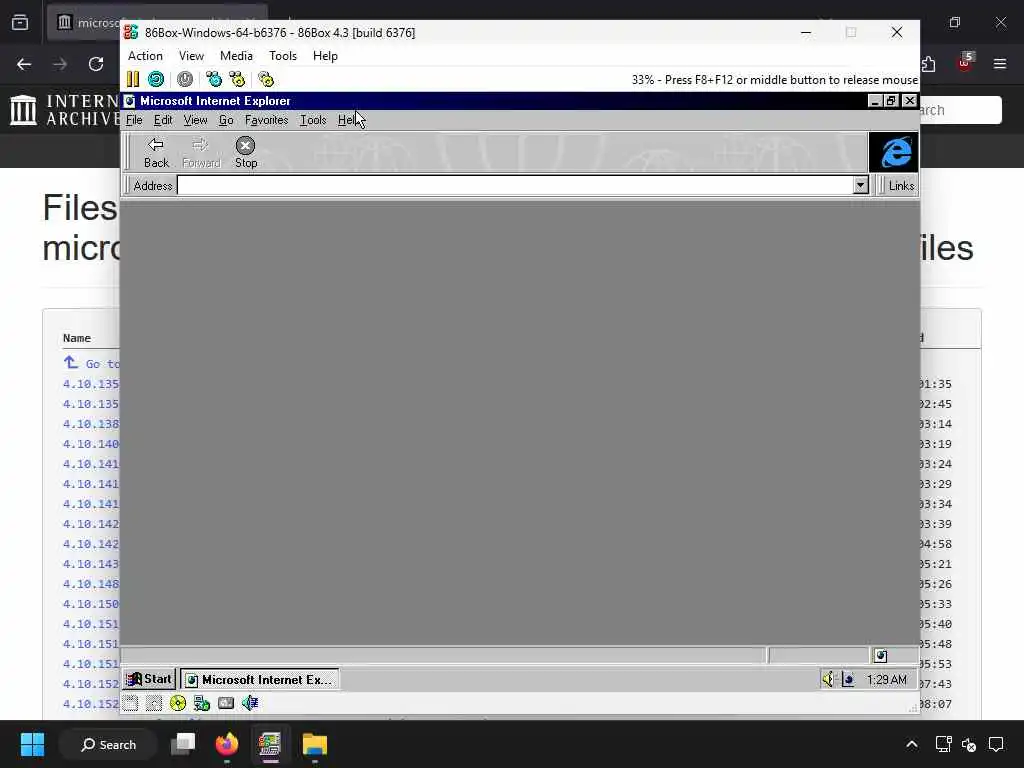1024x768 pixels.
Task: Open Task View on the host taskbar
Action: point(183,744)
